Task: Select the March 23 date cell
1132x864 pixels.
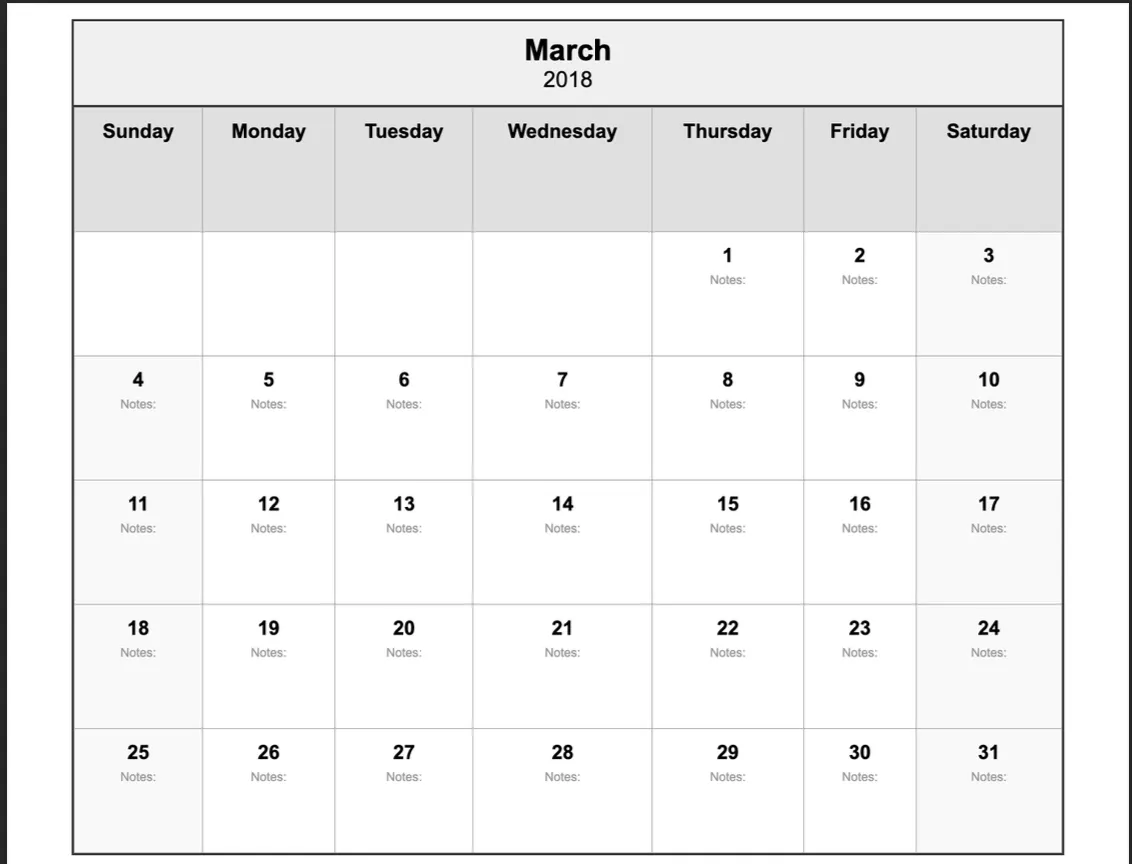Action: (859, 666)
